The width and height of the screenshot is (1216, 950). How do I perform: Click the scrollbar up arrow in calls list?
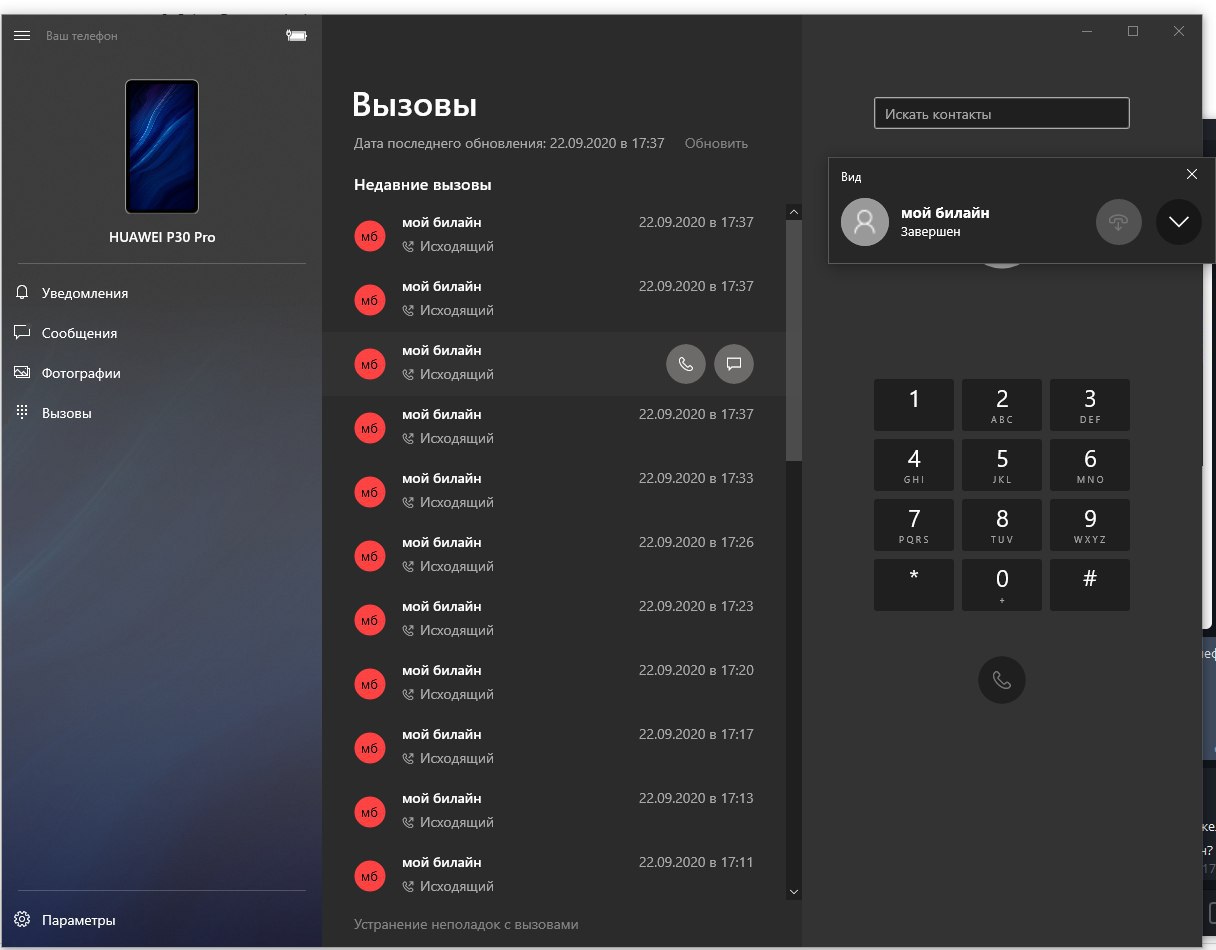[794, 212]
